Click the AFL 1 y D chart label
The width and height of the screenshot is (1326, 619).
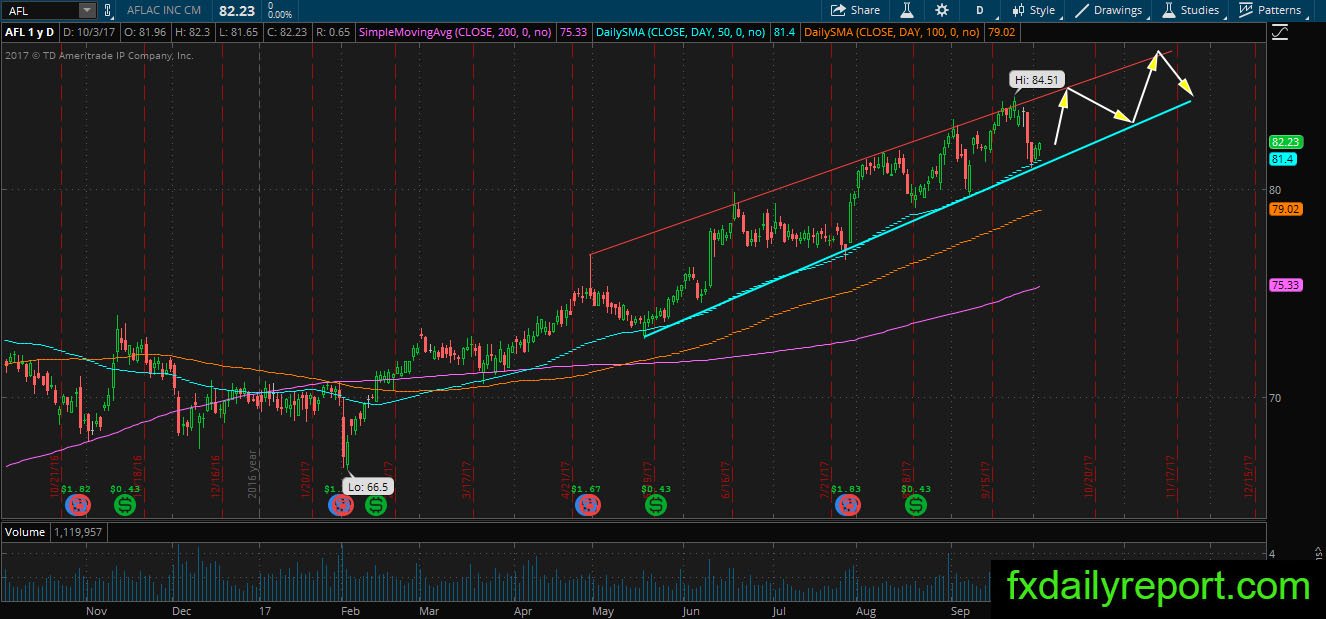29,32
